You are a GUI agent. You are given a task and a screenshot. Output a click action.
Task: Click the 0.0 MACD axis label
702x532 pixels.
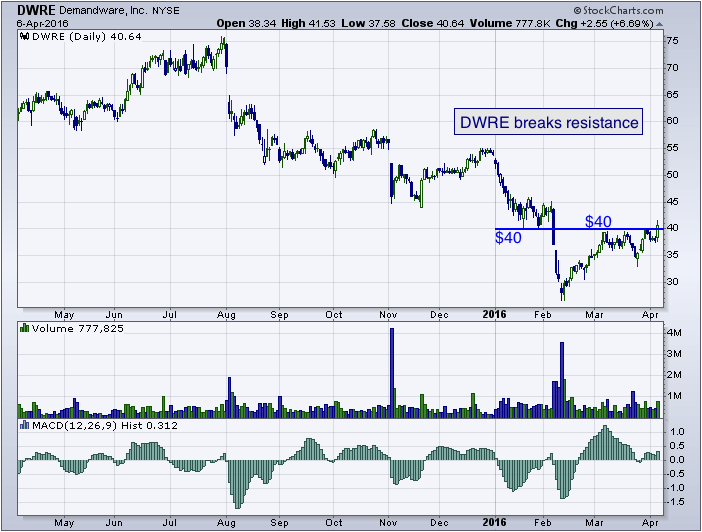678,460
